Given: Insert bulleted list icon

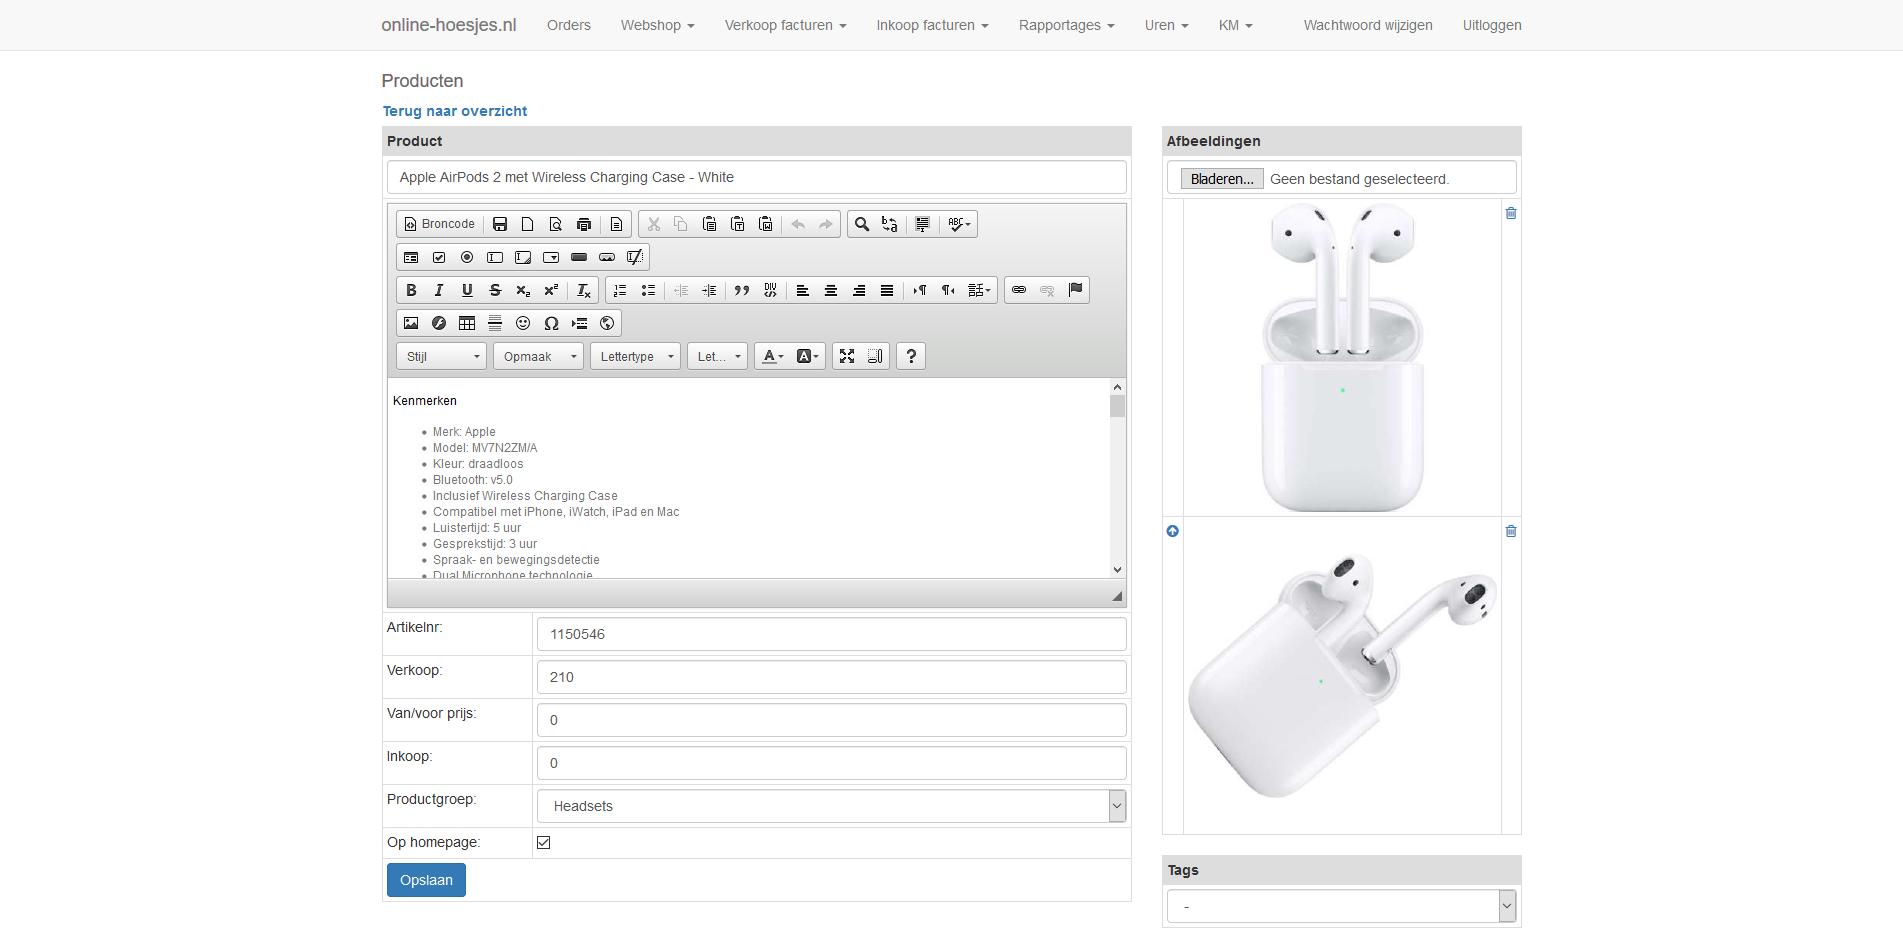Looking at the screenshot, I should (x=648, y=290).
